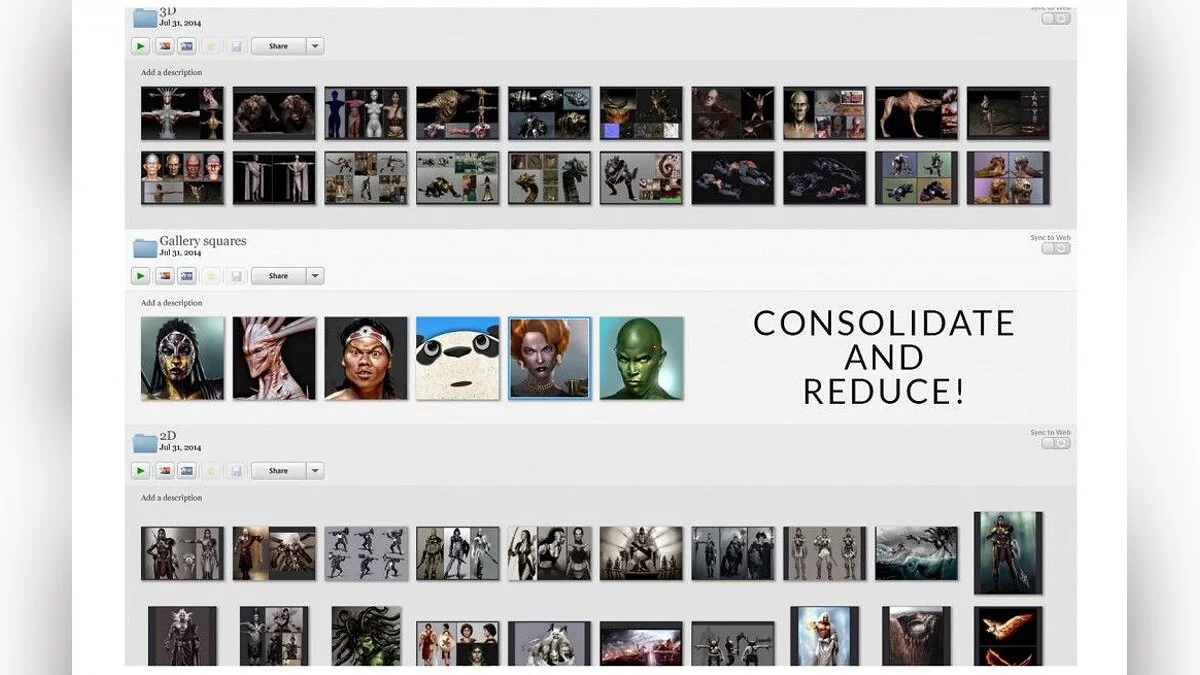This screenshot has height=675, width=1200.
Task: Play slideshow for the 3D folder
Action: tap(140, 46)
